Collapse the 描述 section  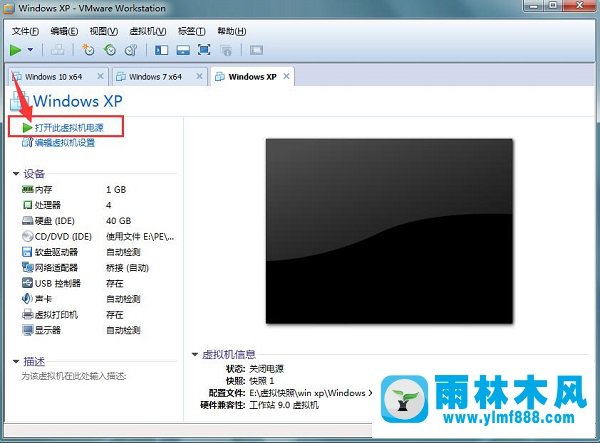click(x=16, y=361)
